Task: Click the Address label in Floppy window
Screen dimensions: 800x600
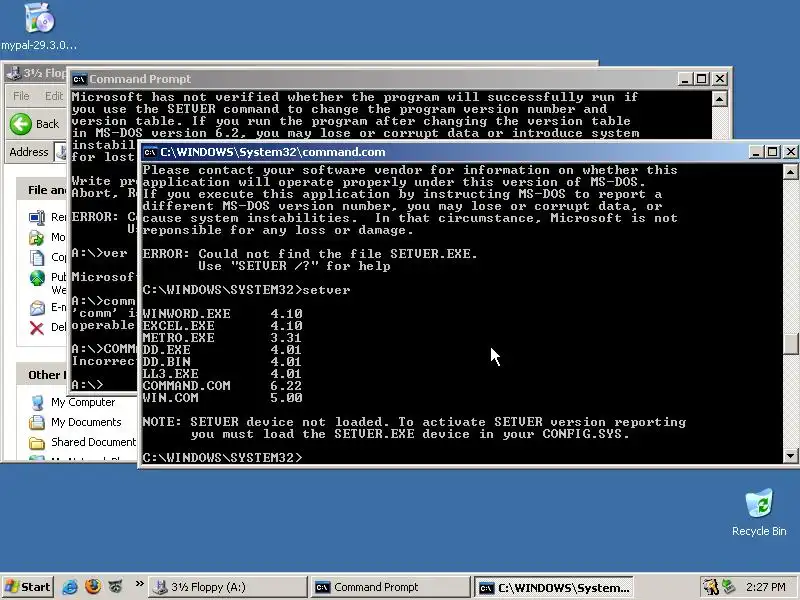Action: [x=29, y=152]
